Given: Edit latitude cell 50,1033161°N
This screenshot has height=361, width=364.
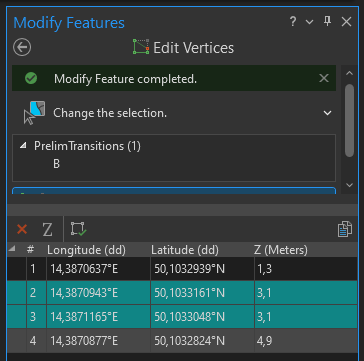Looking at the screenshot, I should point(202,293).
